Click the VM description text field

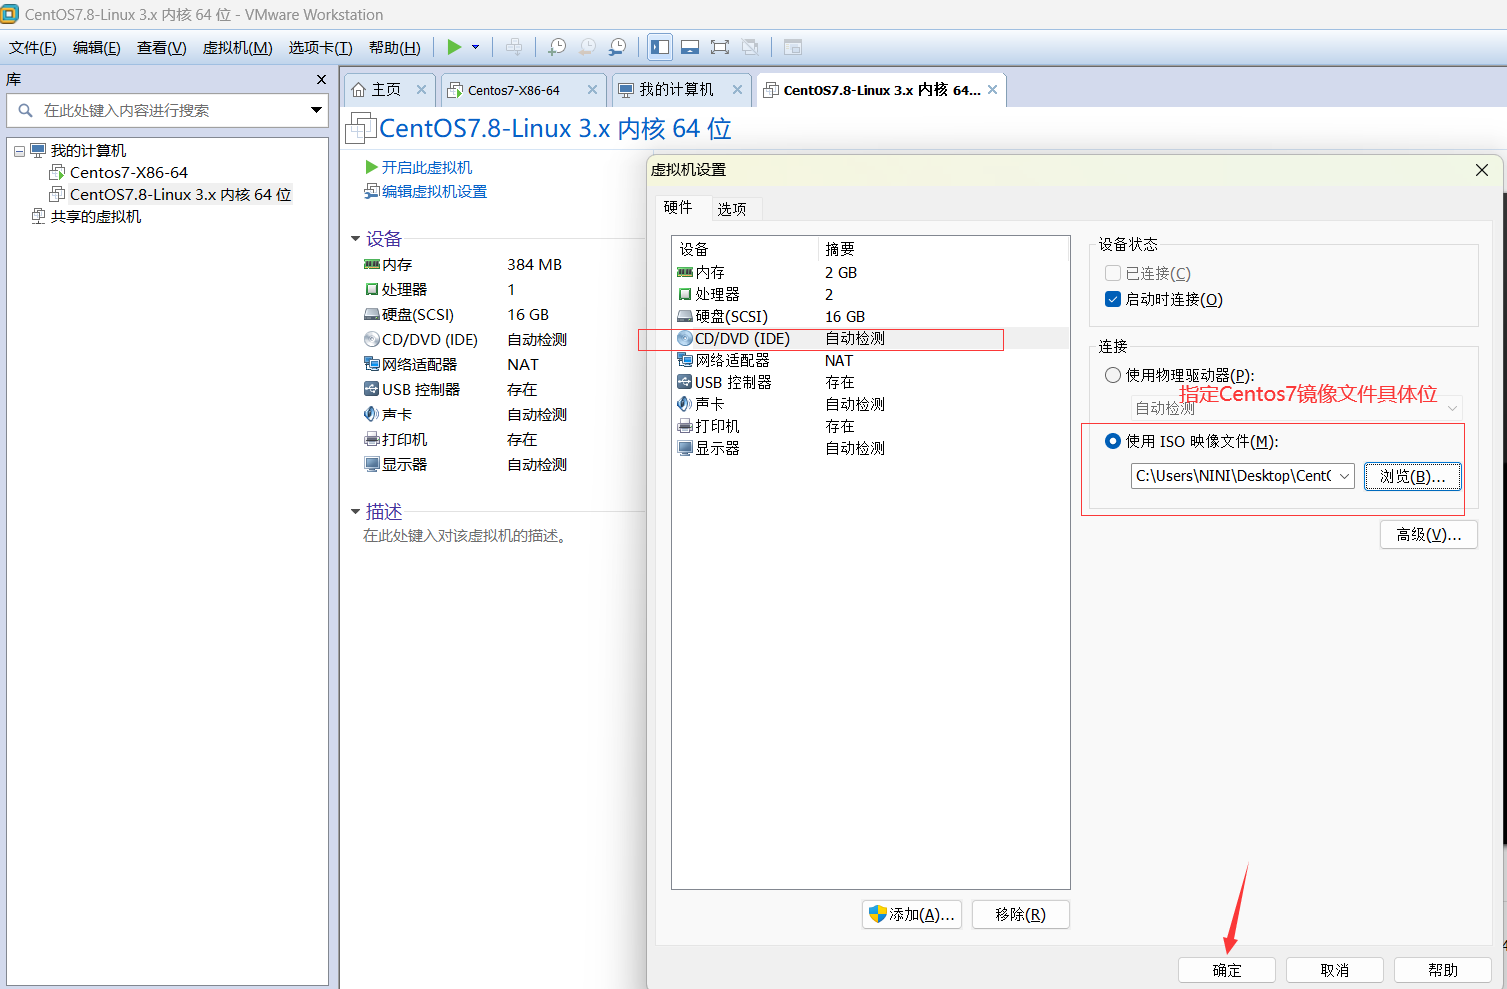pyautogui.click(x=467, y=536)
